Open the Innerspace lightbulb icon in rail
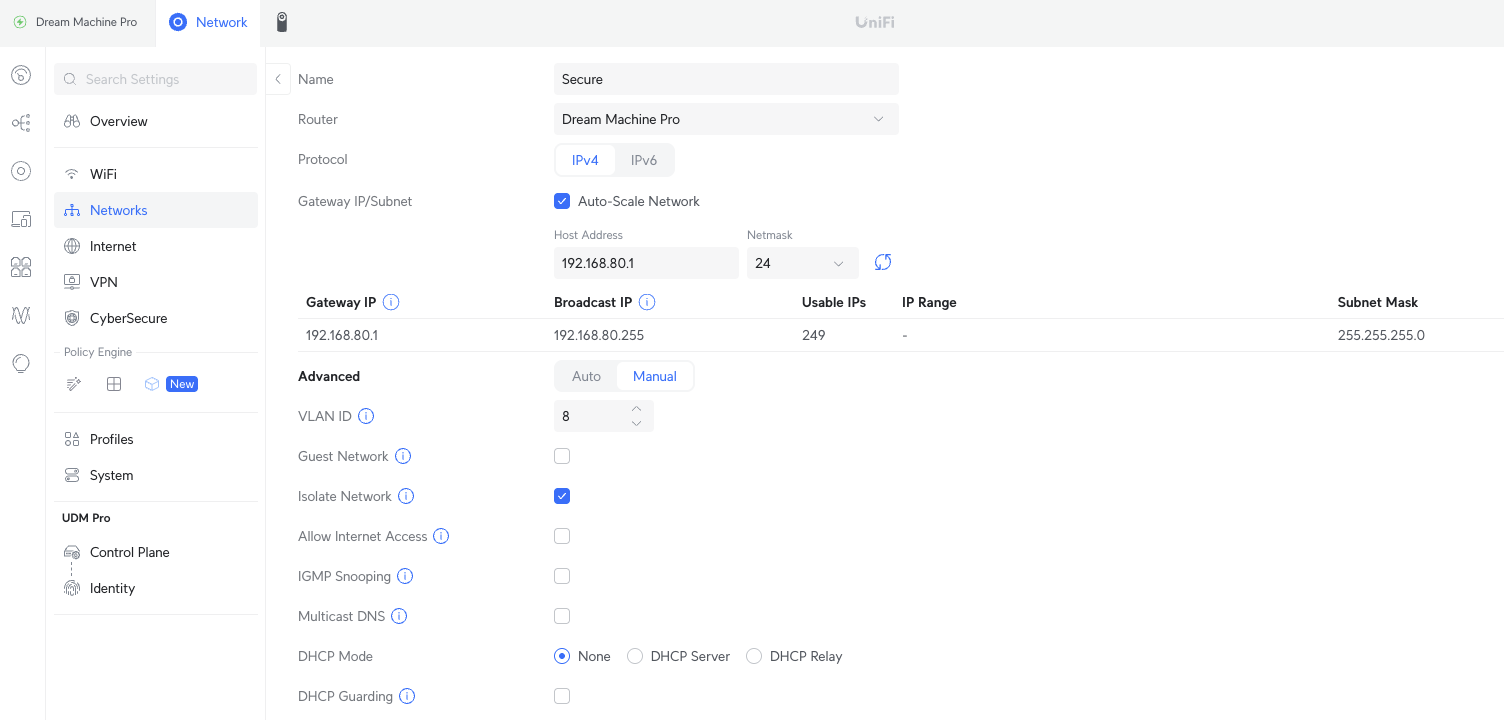This screenshot has height=720, width=1504. [21, 363]
